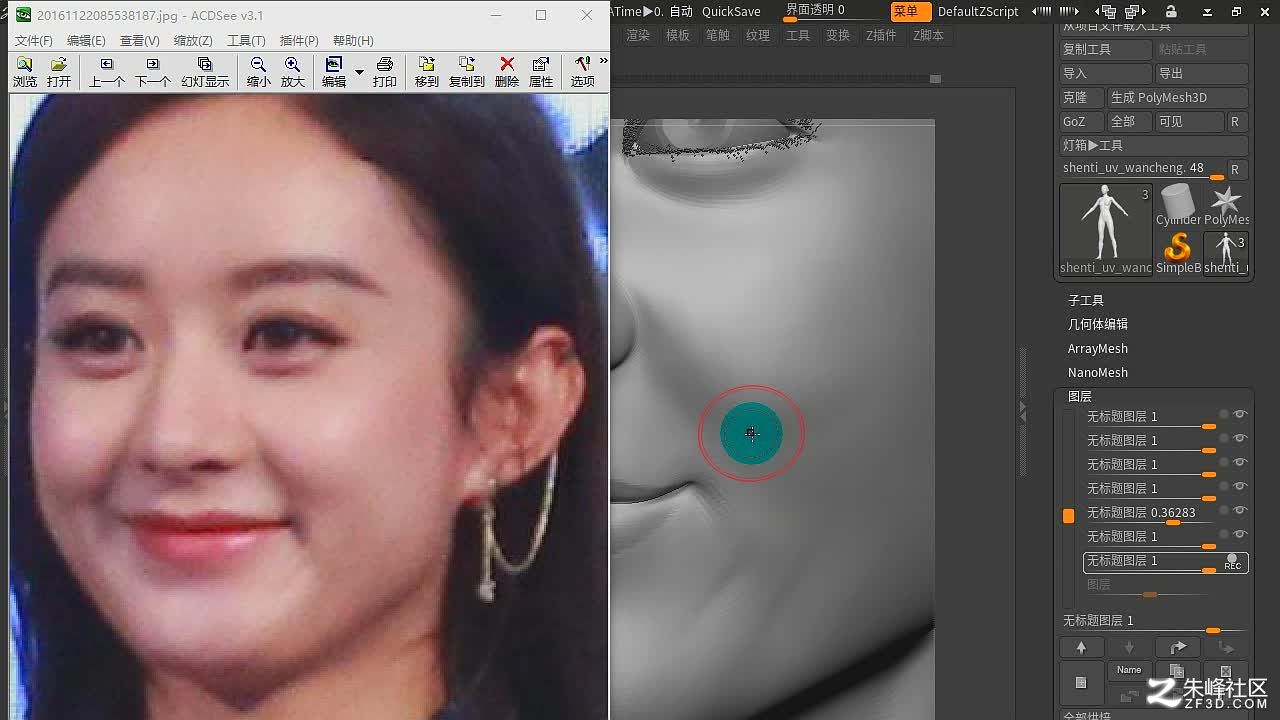Toggle eye visibility of first 无标题图层 1
The height and width of the screenshot is (720, 1280).
pos(1240,414)
